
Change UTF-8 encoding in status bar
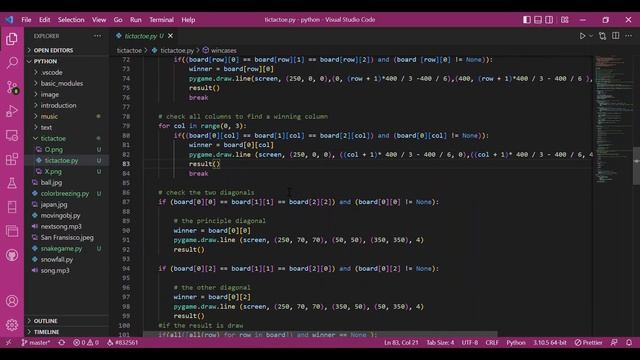pyautogui.click(x=470, y=342)
